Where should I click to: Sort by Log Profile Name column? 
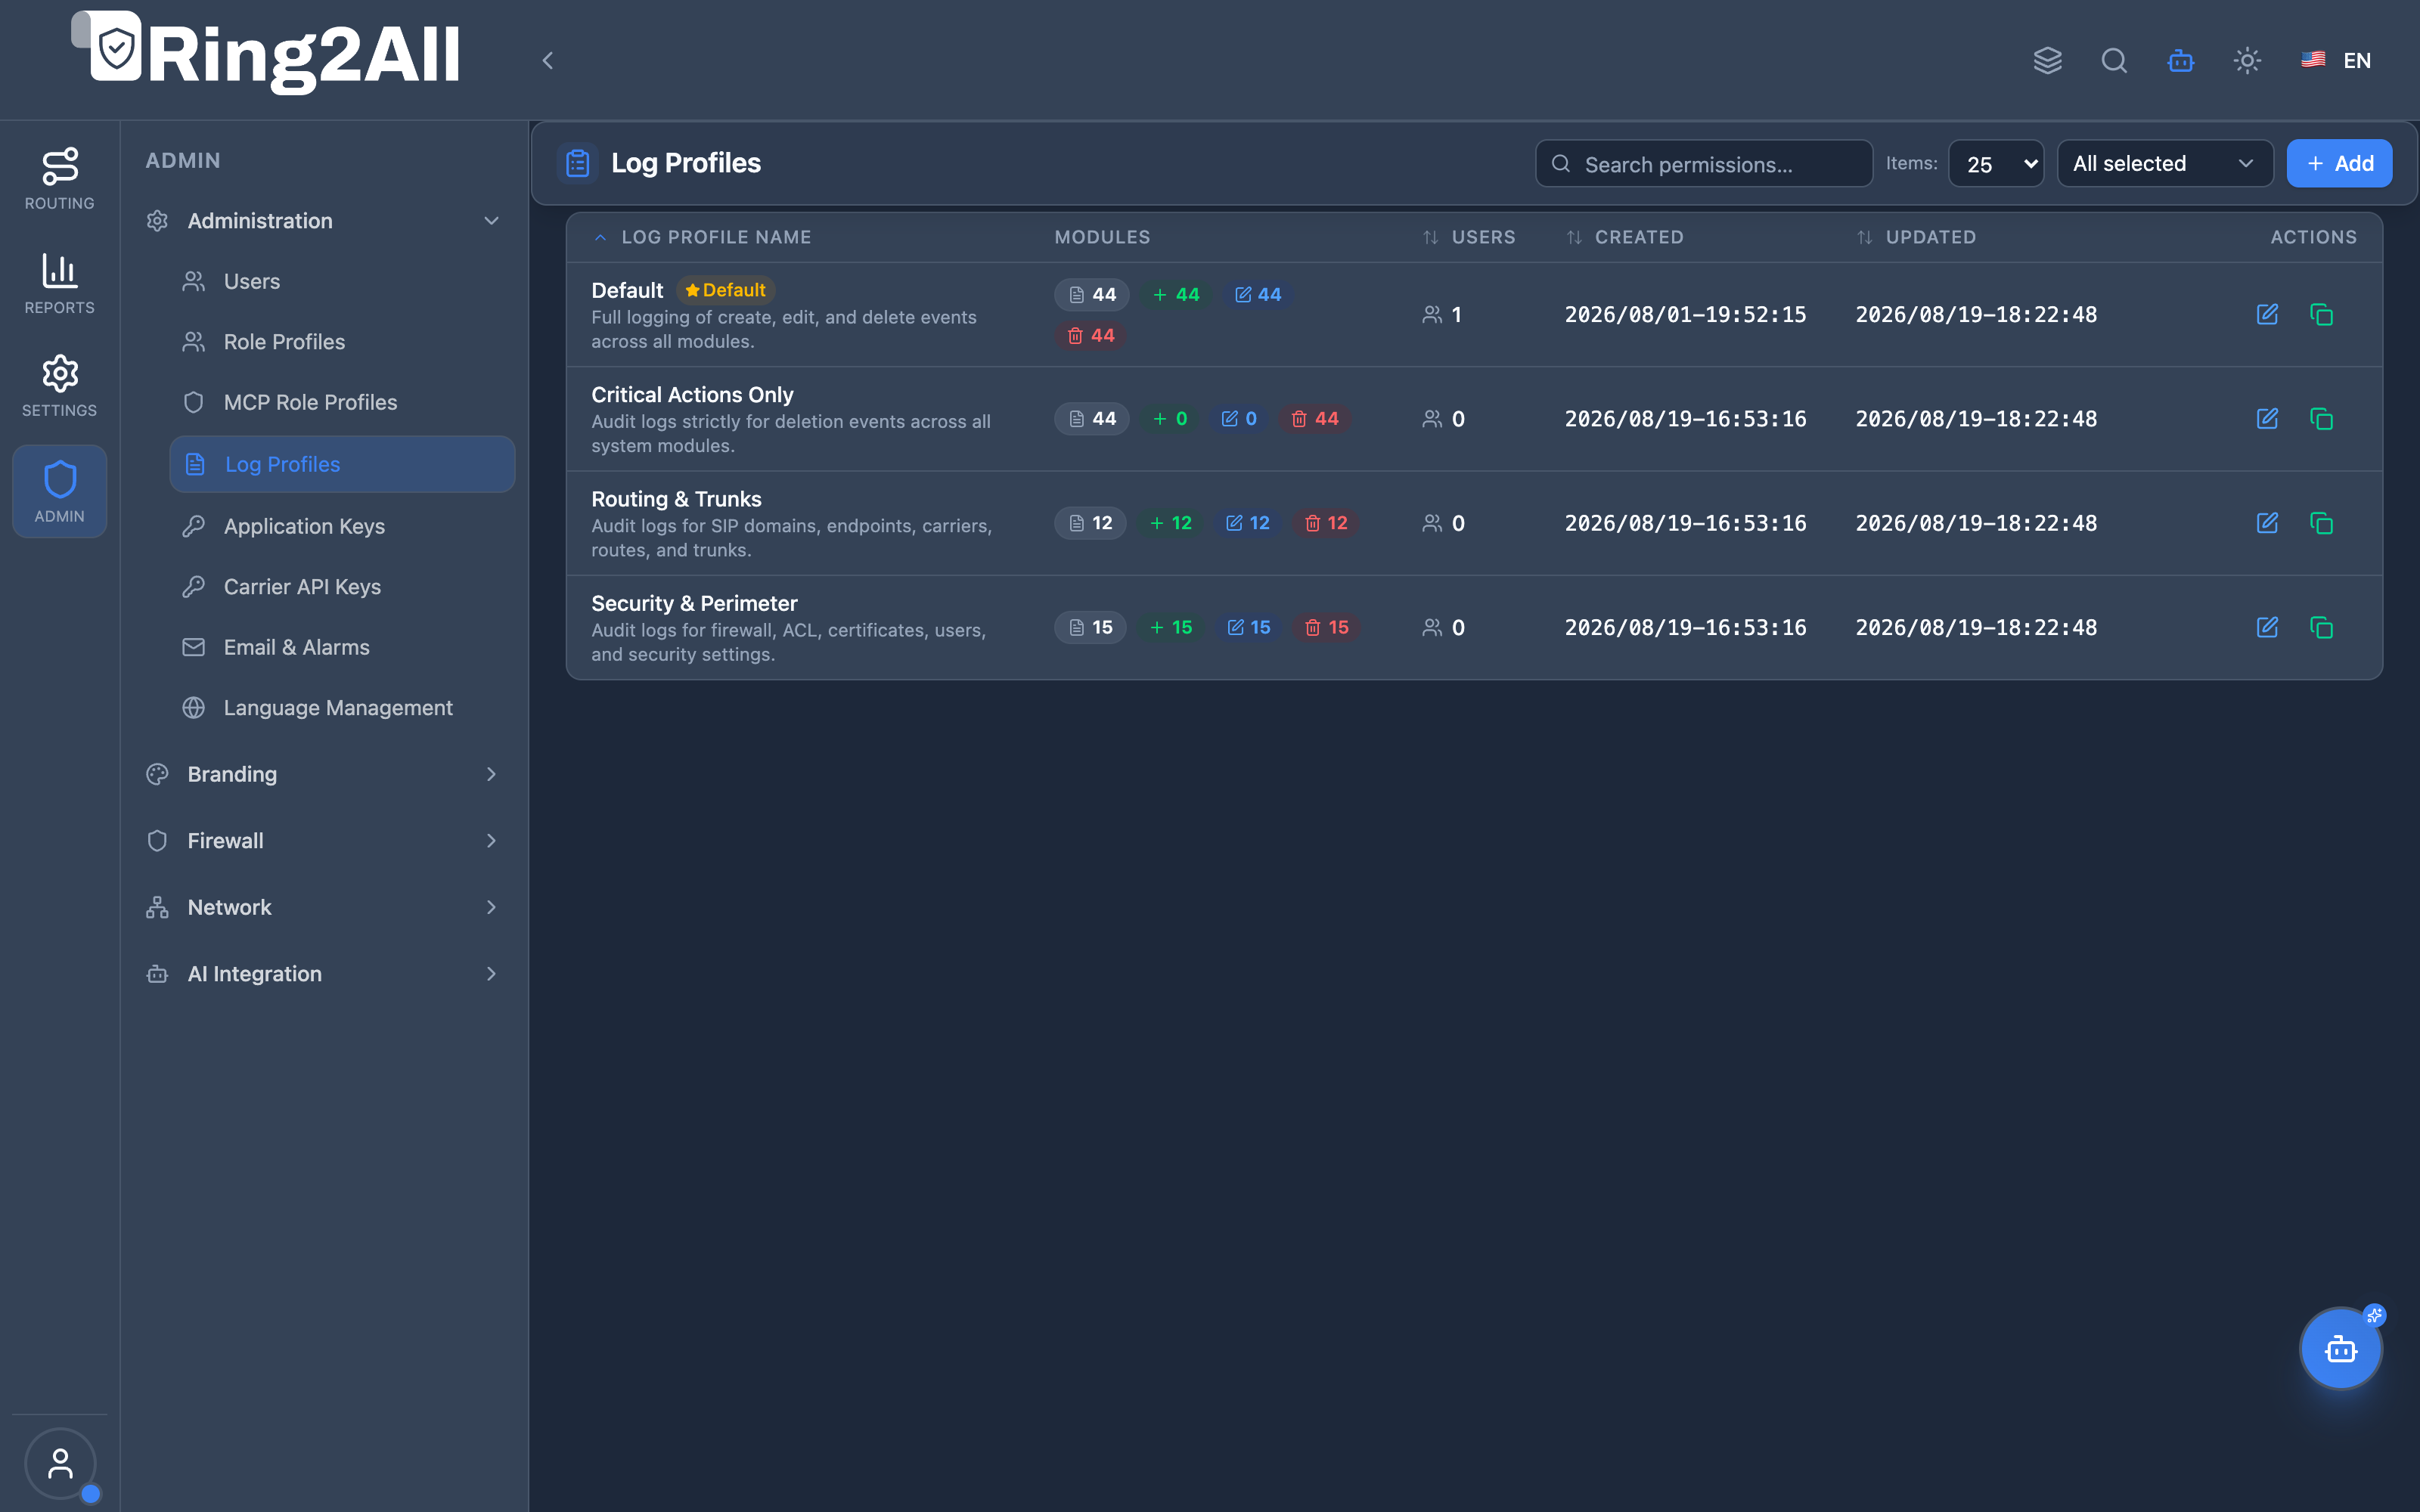click(702, 237)
